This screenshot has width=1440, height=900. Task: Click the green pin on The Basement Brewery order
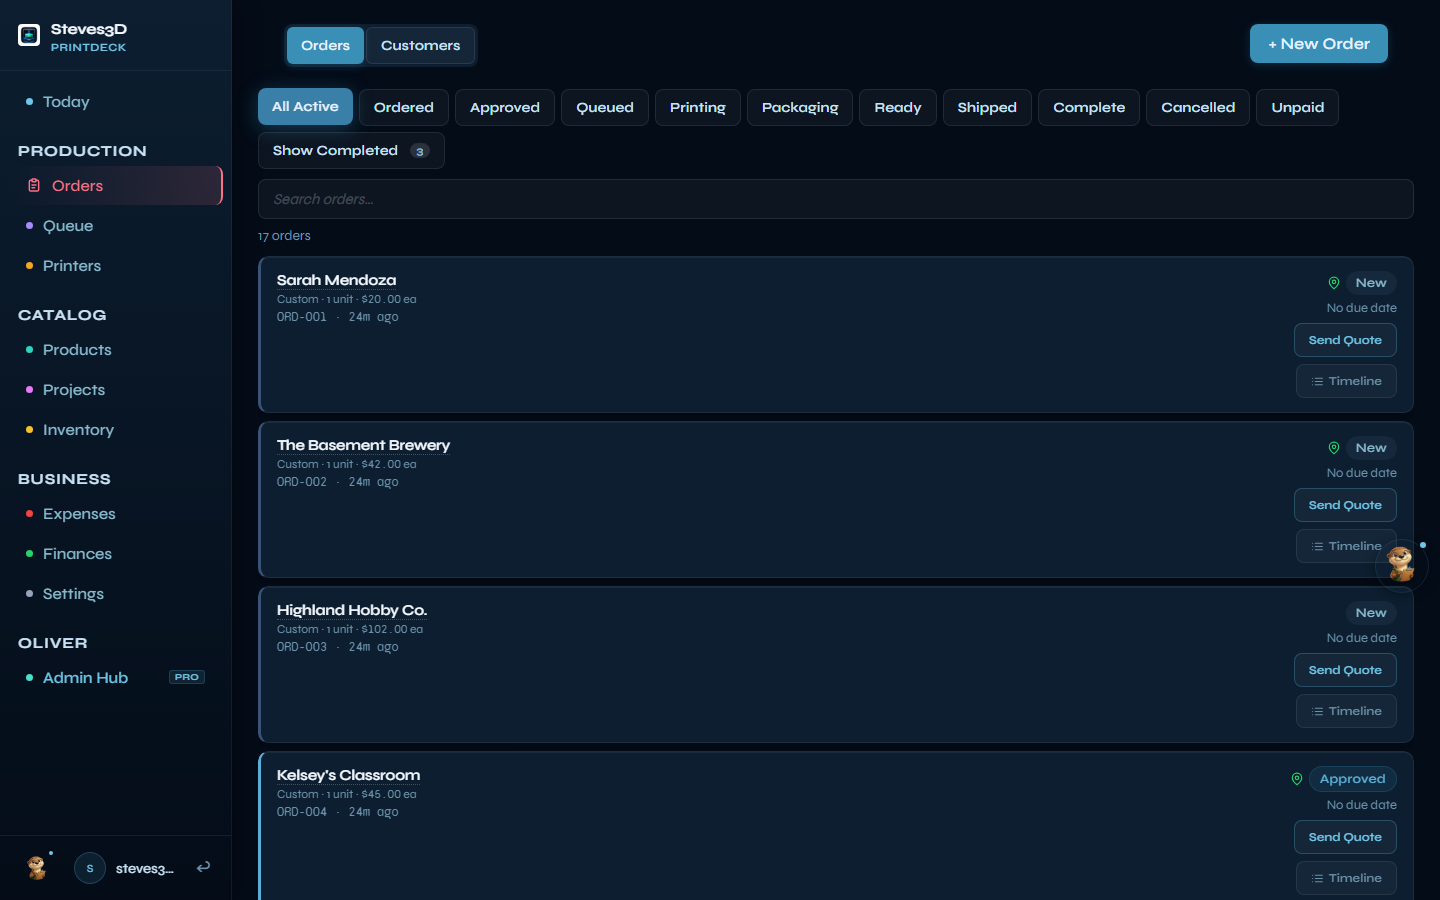(x=1333, y=448)
